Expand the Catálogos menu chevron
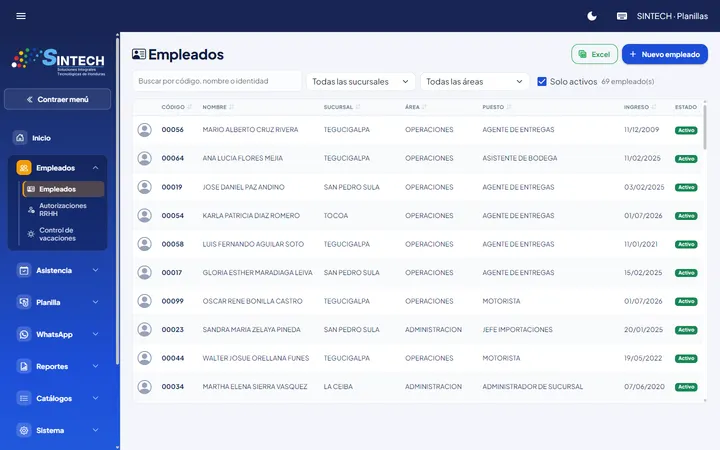Viewport: 720px width, 450px height. [96, 398]
